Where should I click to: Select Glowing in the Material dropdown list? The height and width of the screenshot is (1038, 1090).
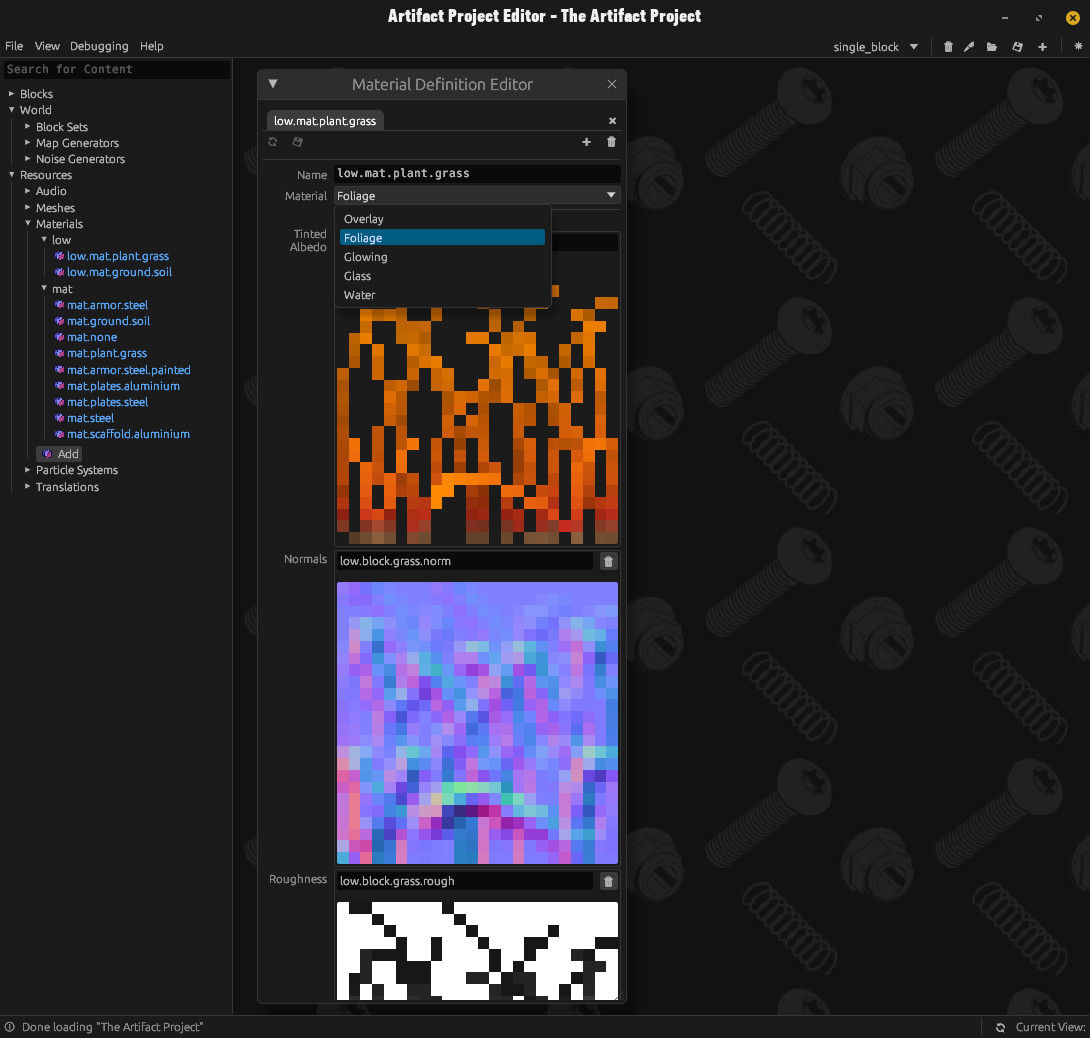(366, 257)
